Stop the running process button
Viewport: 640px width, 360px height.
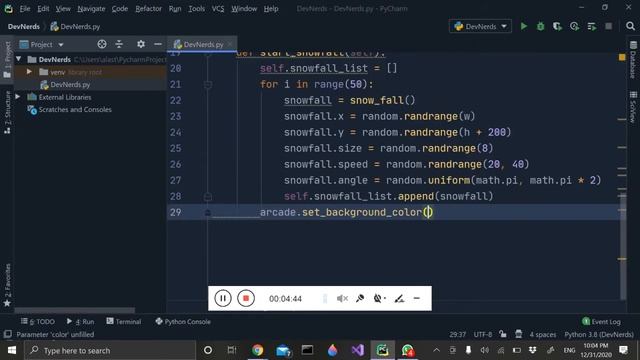(609, 27)
